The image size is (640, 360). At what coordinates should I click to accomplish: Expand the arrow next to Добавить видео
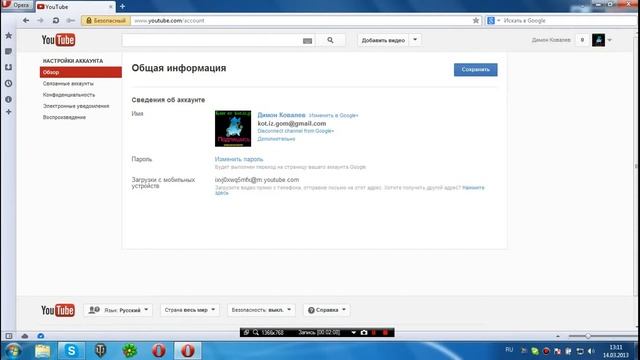tap(415, 40)
